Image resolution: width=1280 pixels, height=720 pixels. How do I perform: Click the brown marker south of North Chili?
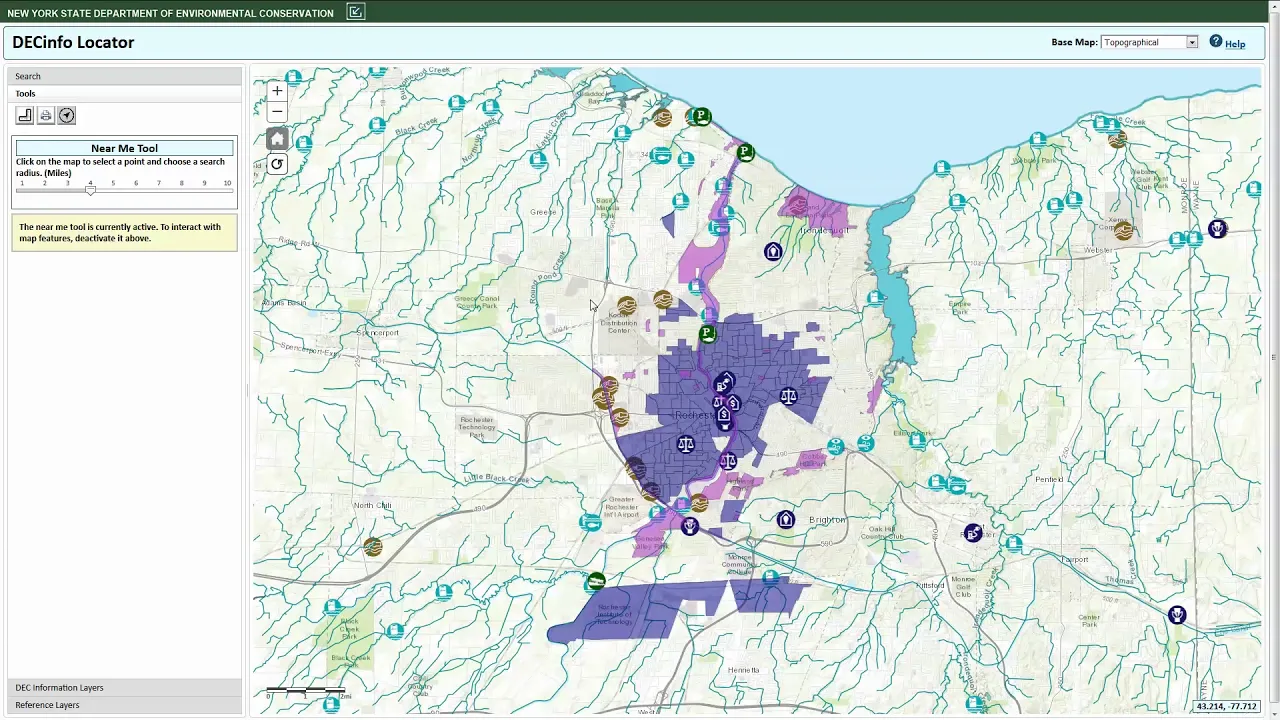coord(373,546)
